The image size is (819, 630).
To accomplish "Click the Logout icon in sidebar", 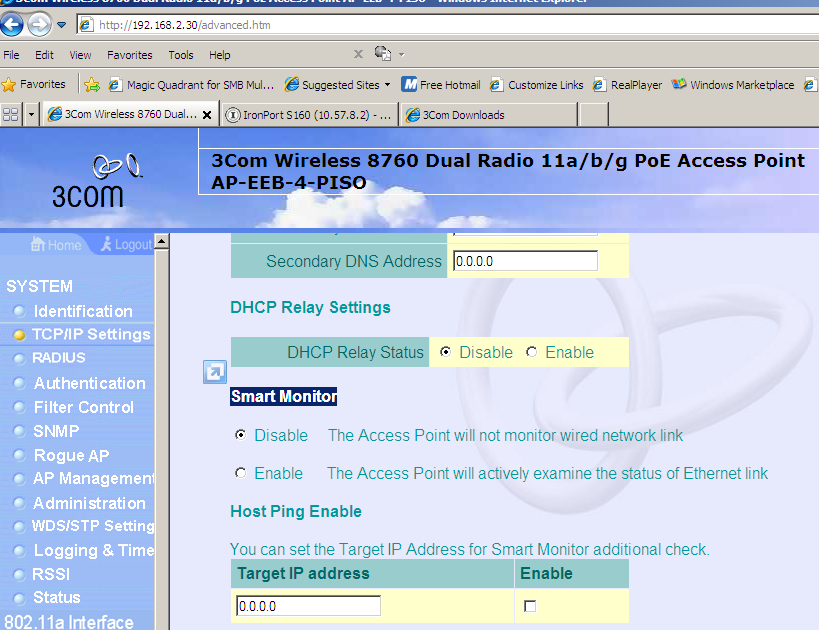I will (106, 243).
